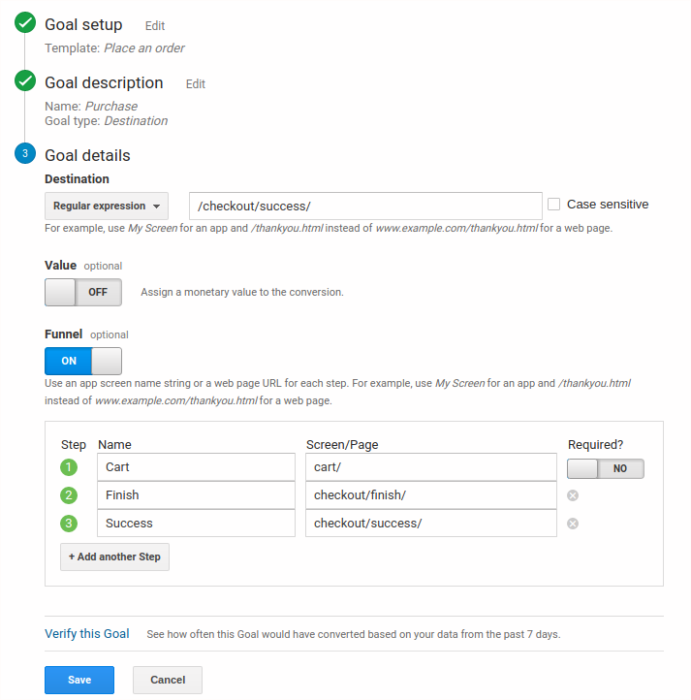Click the green step 1 number badge
Screen dimensions: 691x700
(x=69, y=467)
